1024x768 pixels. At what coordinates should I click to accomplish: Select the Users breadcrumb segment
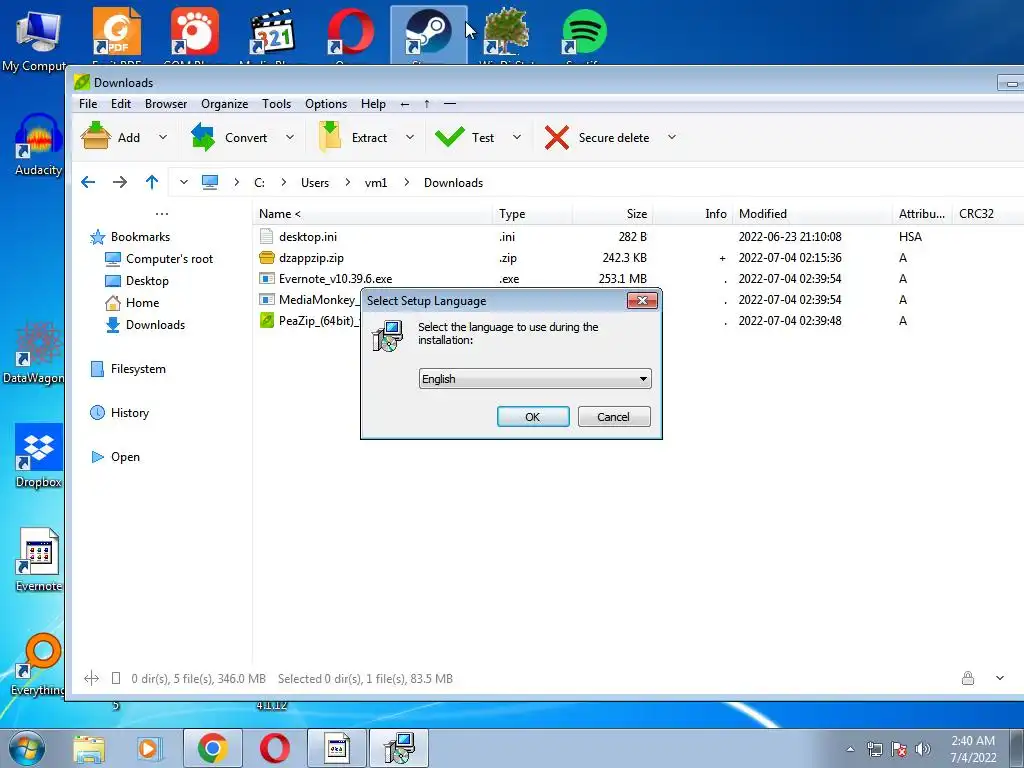315,183
